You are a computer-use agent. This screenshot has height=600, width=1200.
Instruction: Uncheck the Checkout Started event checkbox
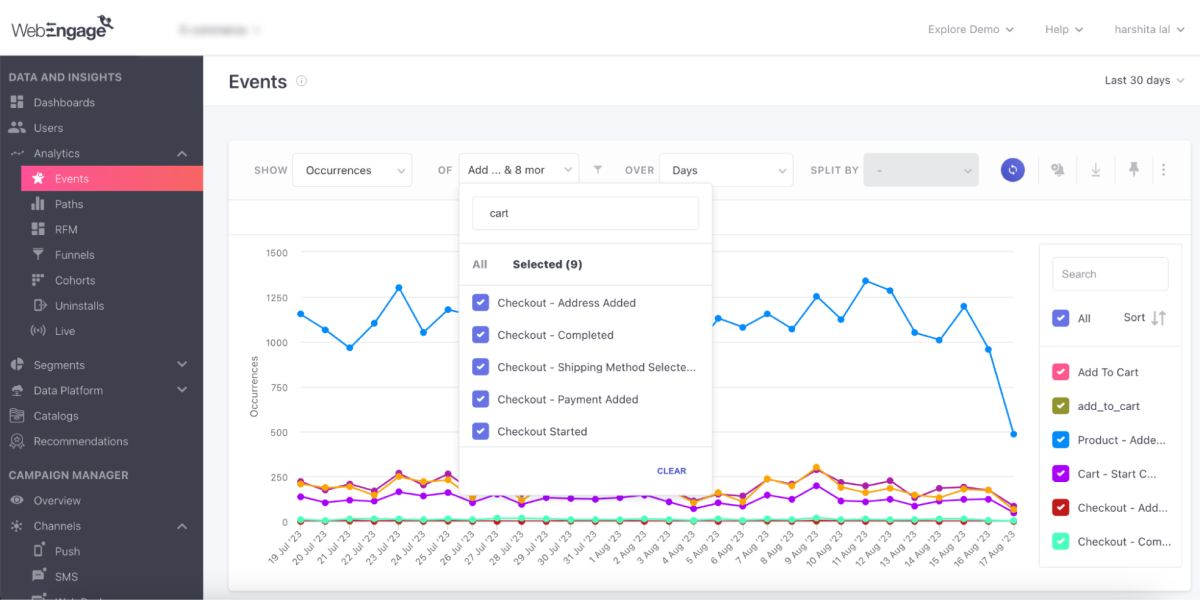point(480,432)
